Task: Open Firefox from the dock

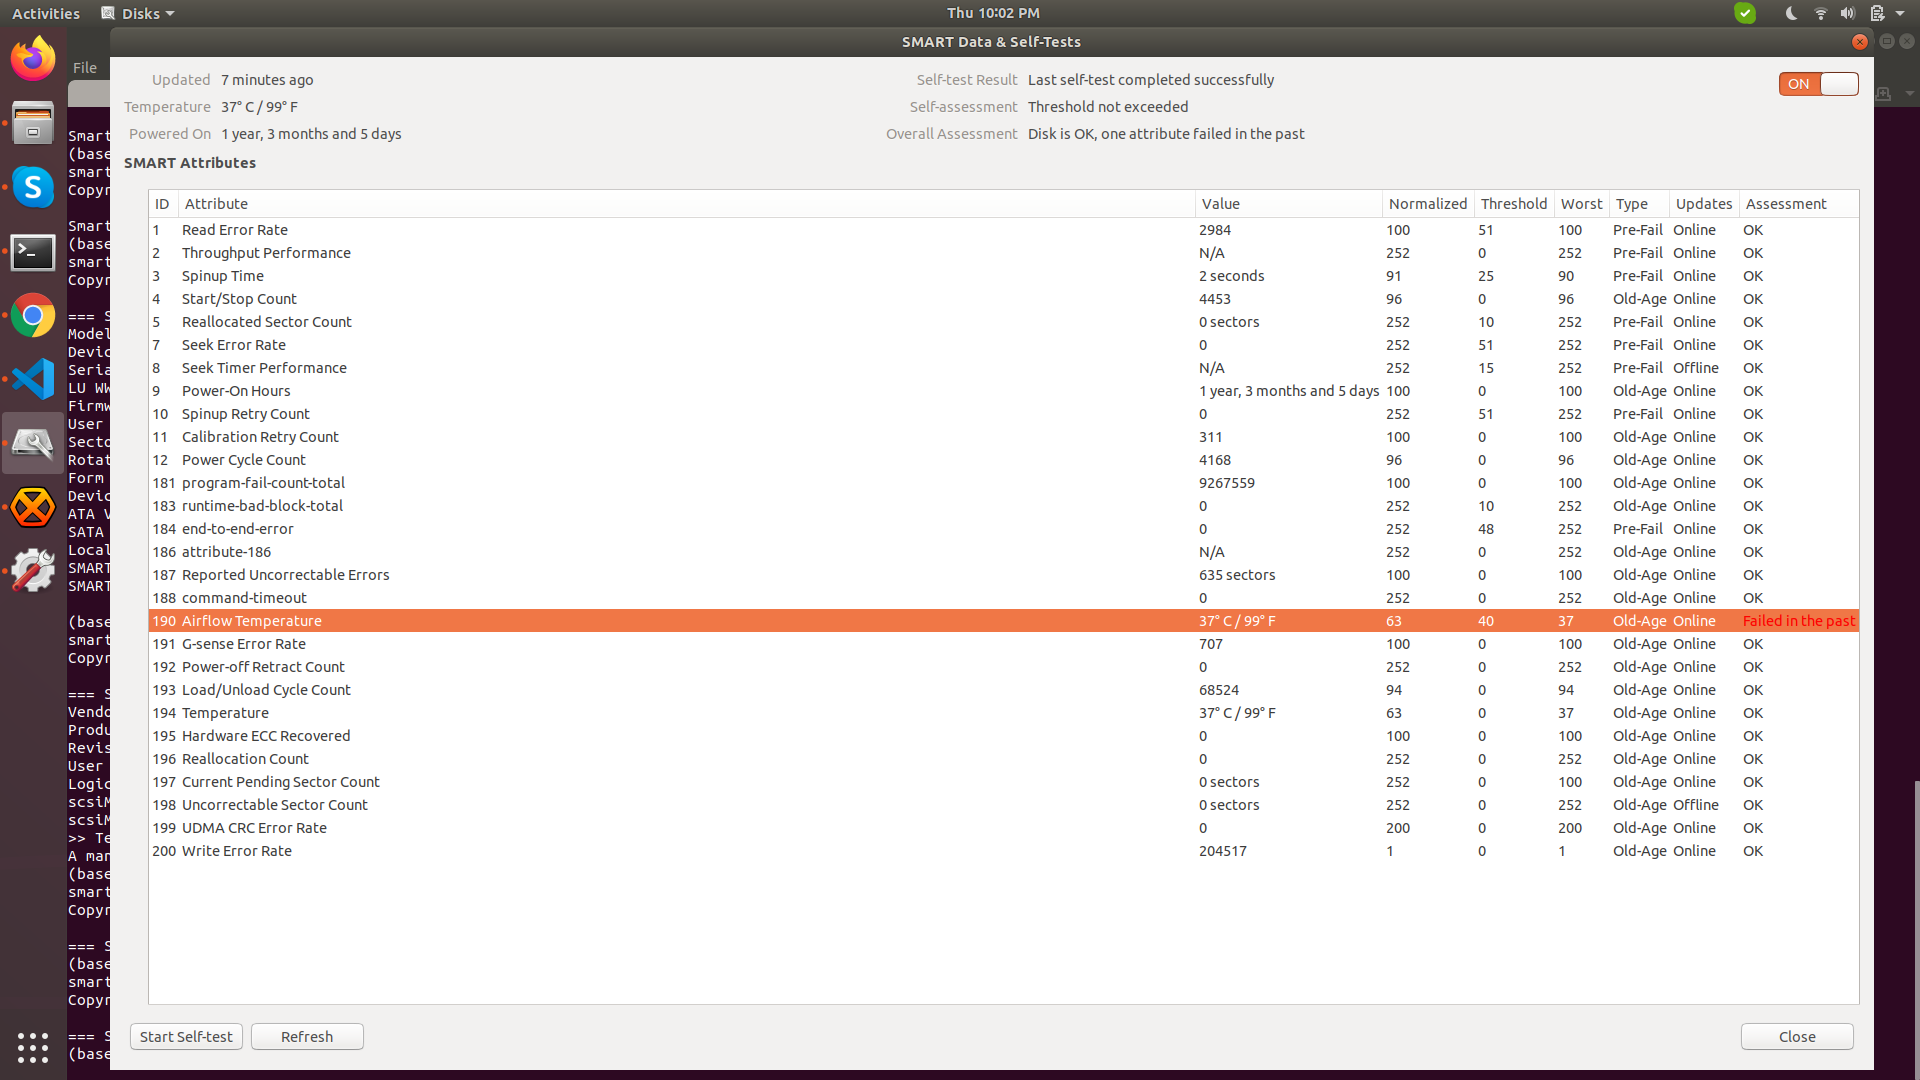Action: pos(33,59)
